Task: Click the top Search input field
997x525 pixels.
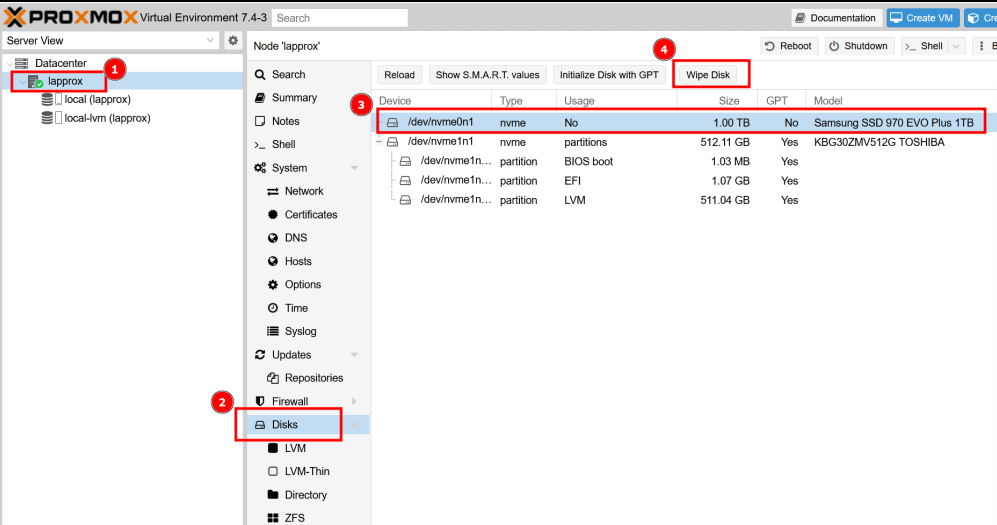Action: click(340, 18)
